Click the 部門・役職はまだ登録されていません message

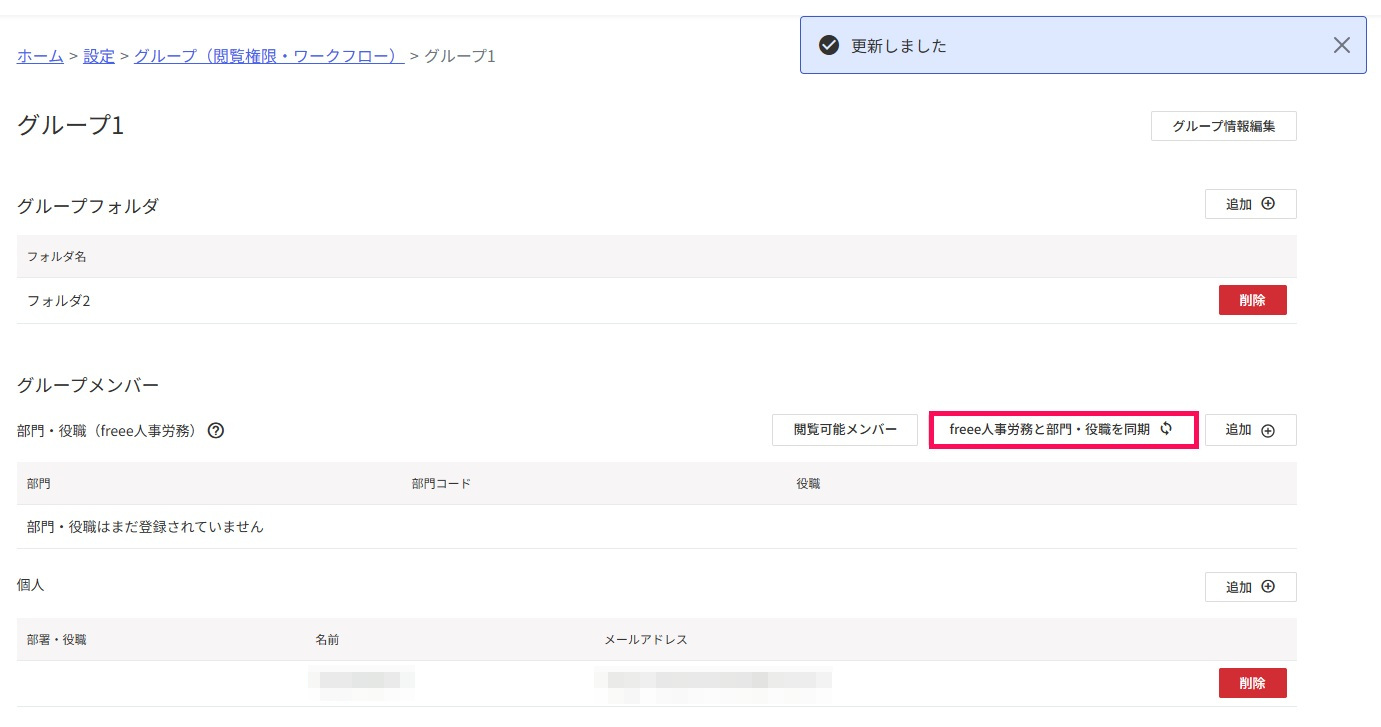[x=145, y=526]
